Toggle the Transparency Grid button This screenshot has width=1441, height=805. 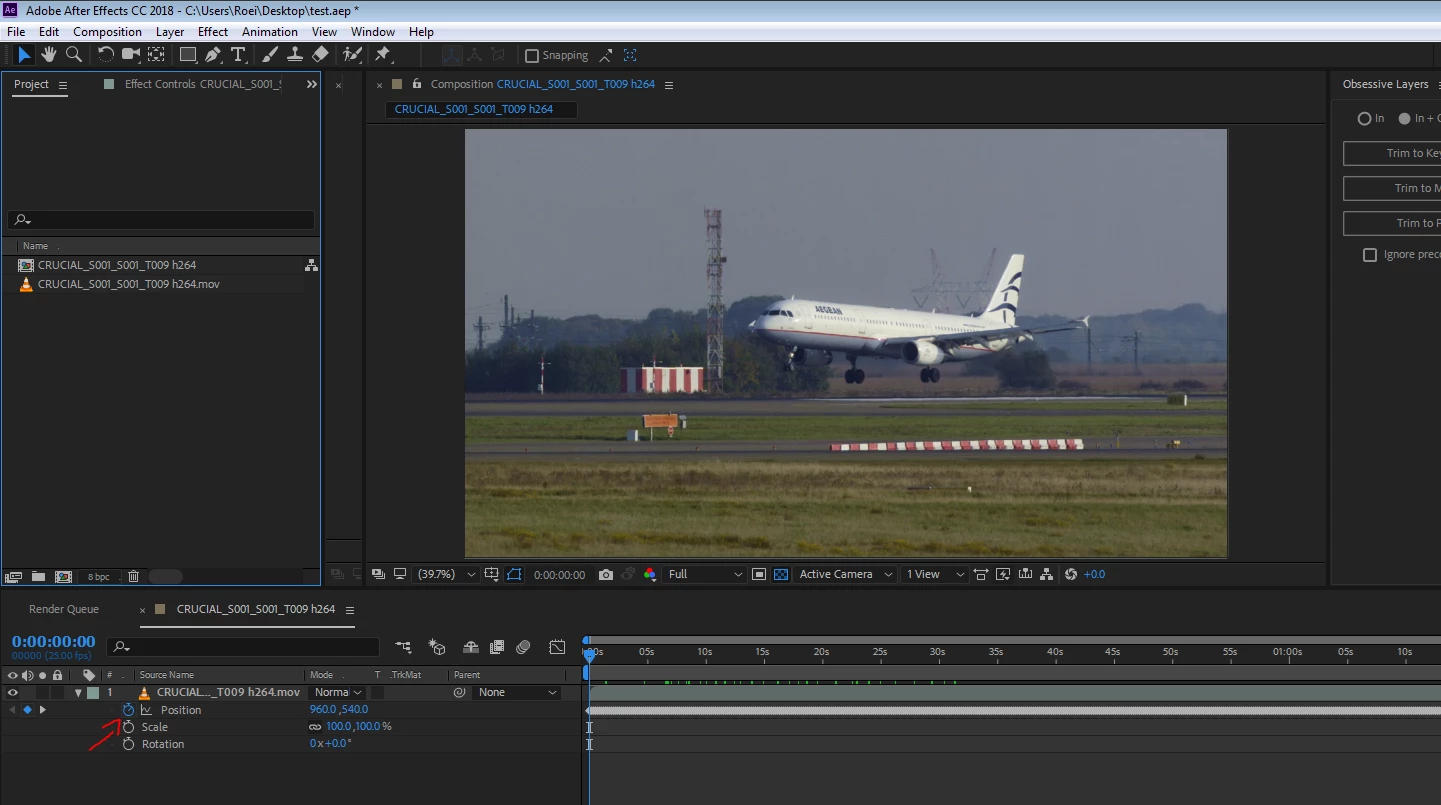(781, 574)
